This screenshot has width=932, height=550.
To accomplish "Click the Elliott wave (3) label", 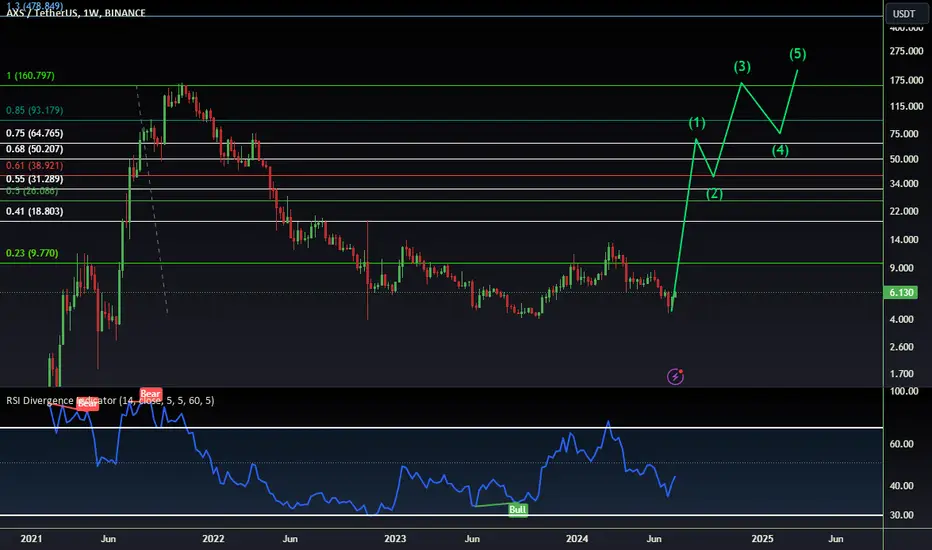I will (742, 67).
